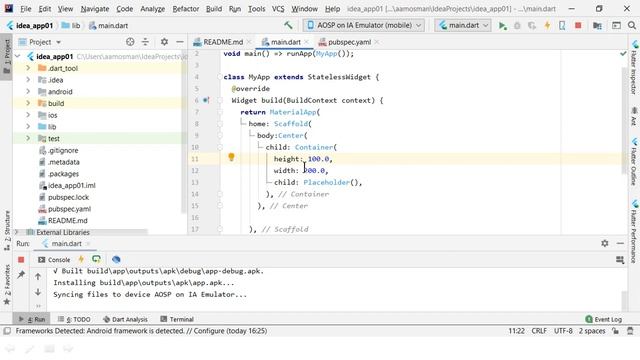Switch to pubspec.yaml editor tab

(349, 42)
